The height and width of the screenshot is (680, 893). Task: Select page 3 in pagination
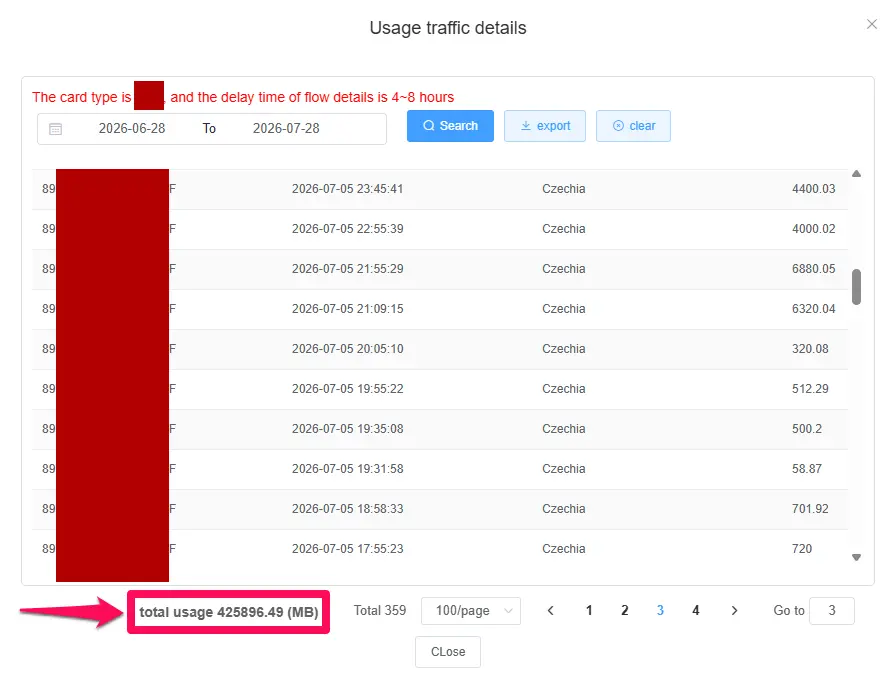(660, 611)
